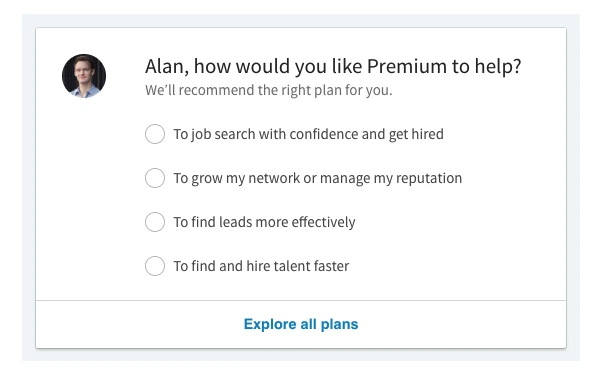Select the find and hire talent faster radio
This screenshot has width=594, height=370.
[155, 266]
